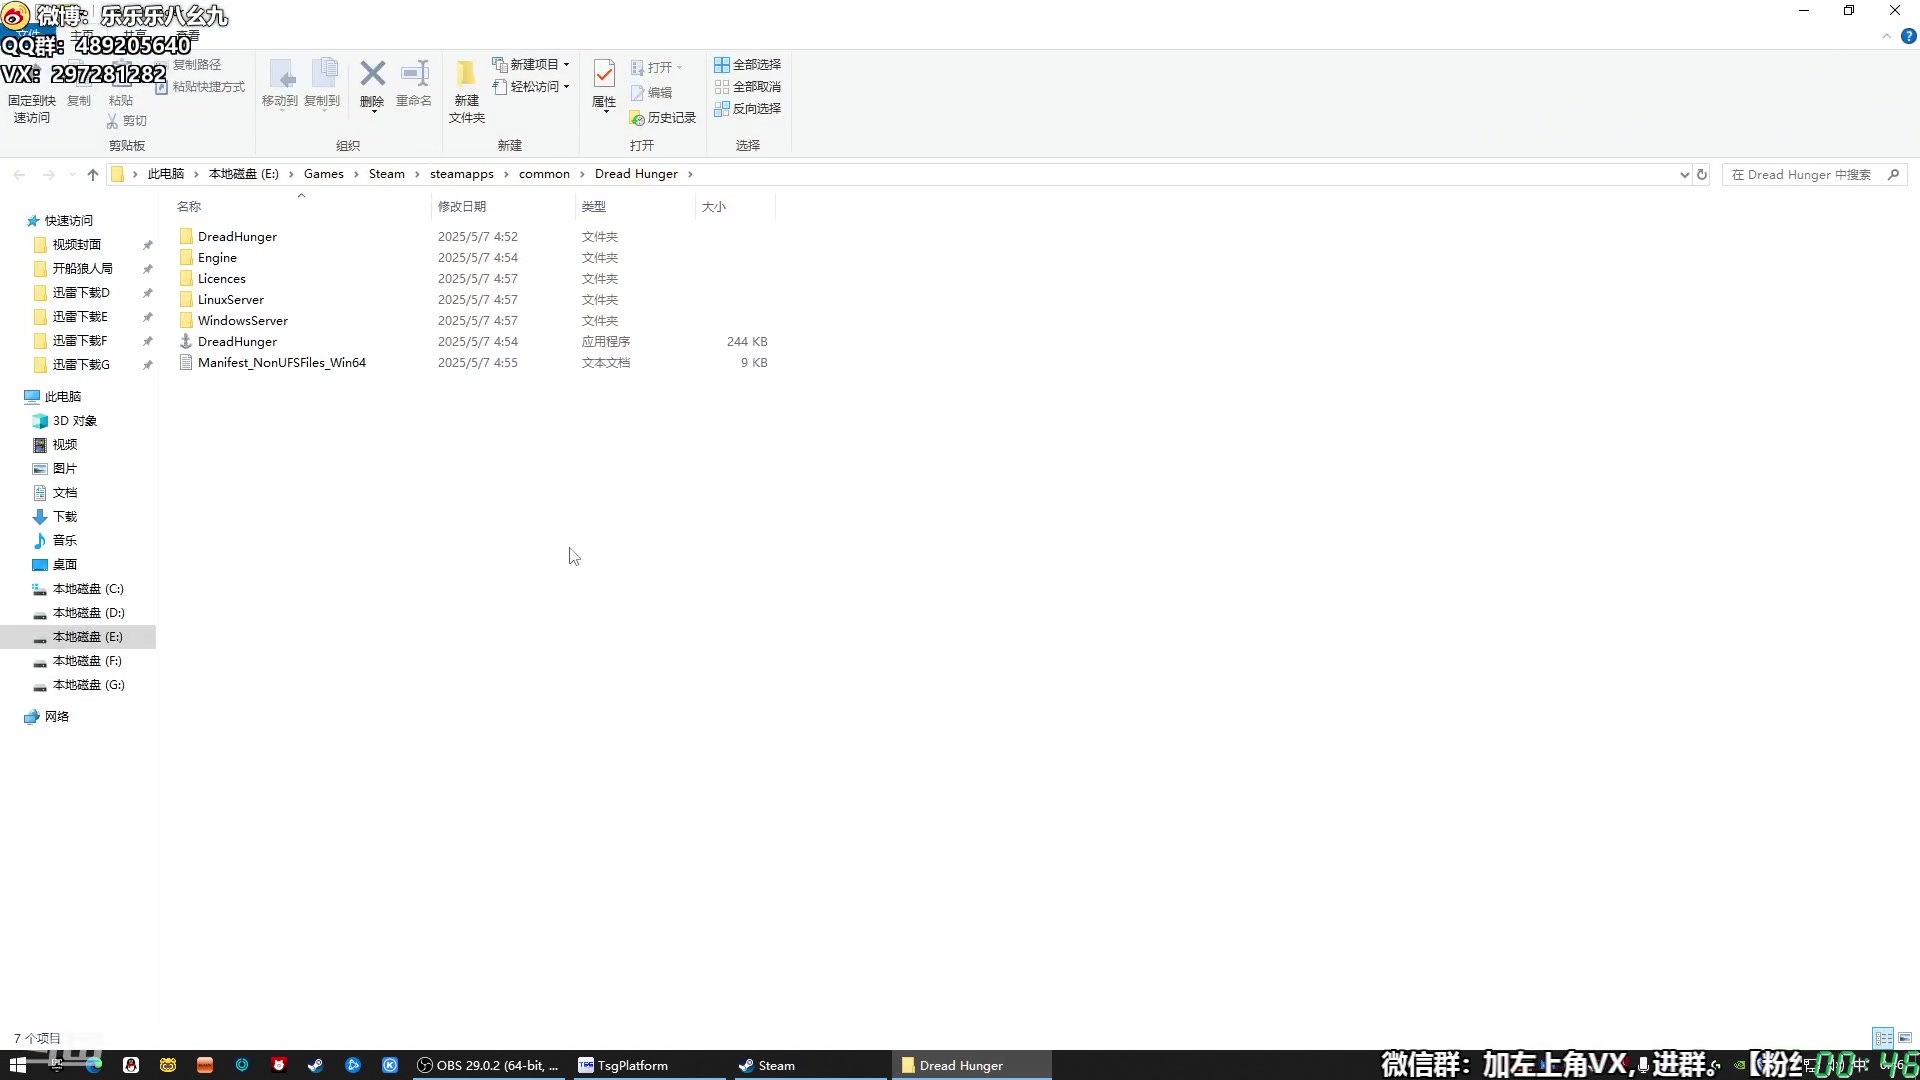Click the Copy to (复制到) icon
The height and width of the screenshot is (1080, 1920).
tap(322, 84)
